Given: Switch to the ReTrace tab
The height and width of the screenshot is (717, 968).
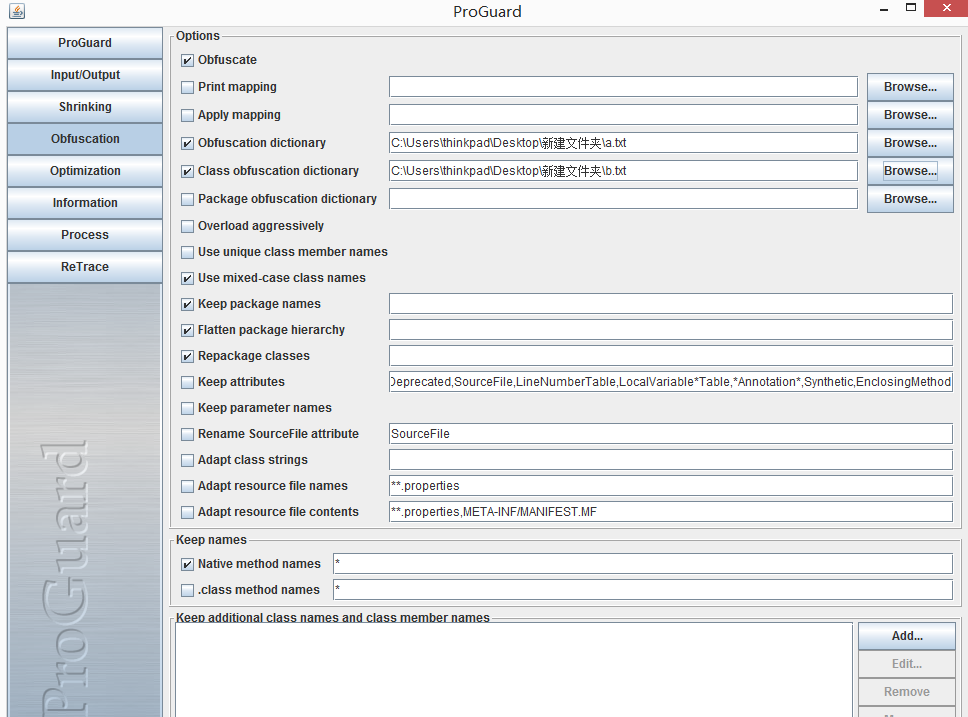Looking at the screenshot, I should [85, 267].
